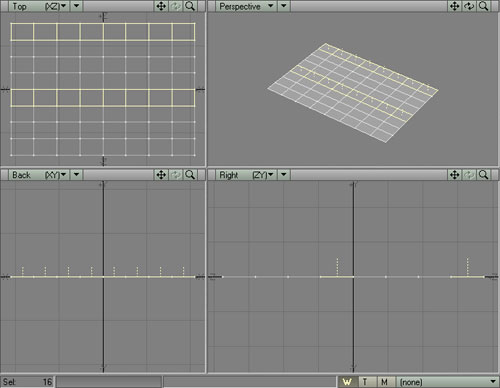Toggle the W weight map button
This screenshot has height=388, width=500.
pos(348,382)
